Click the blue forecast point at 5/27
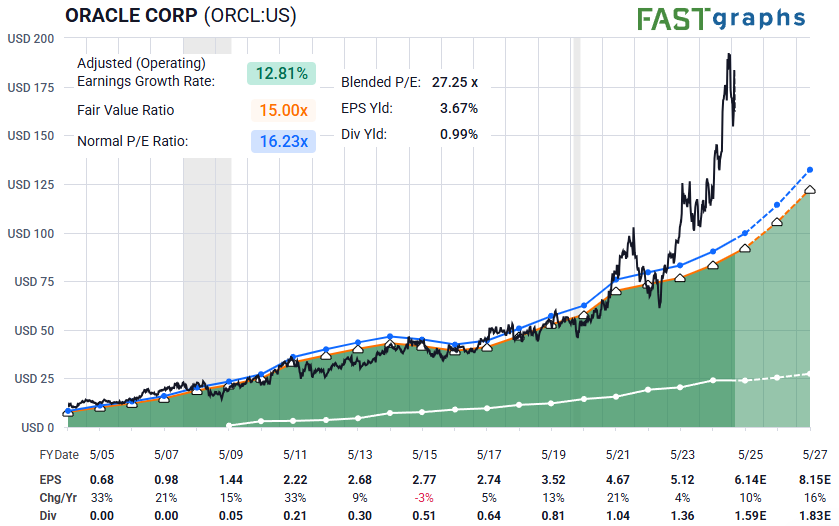 pos(810,170)
